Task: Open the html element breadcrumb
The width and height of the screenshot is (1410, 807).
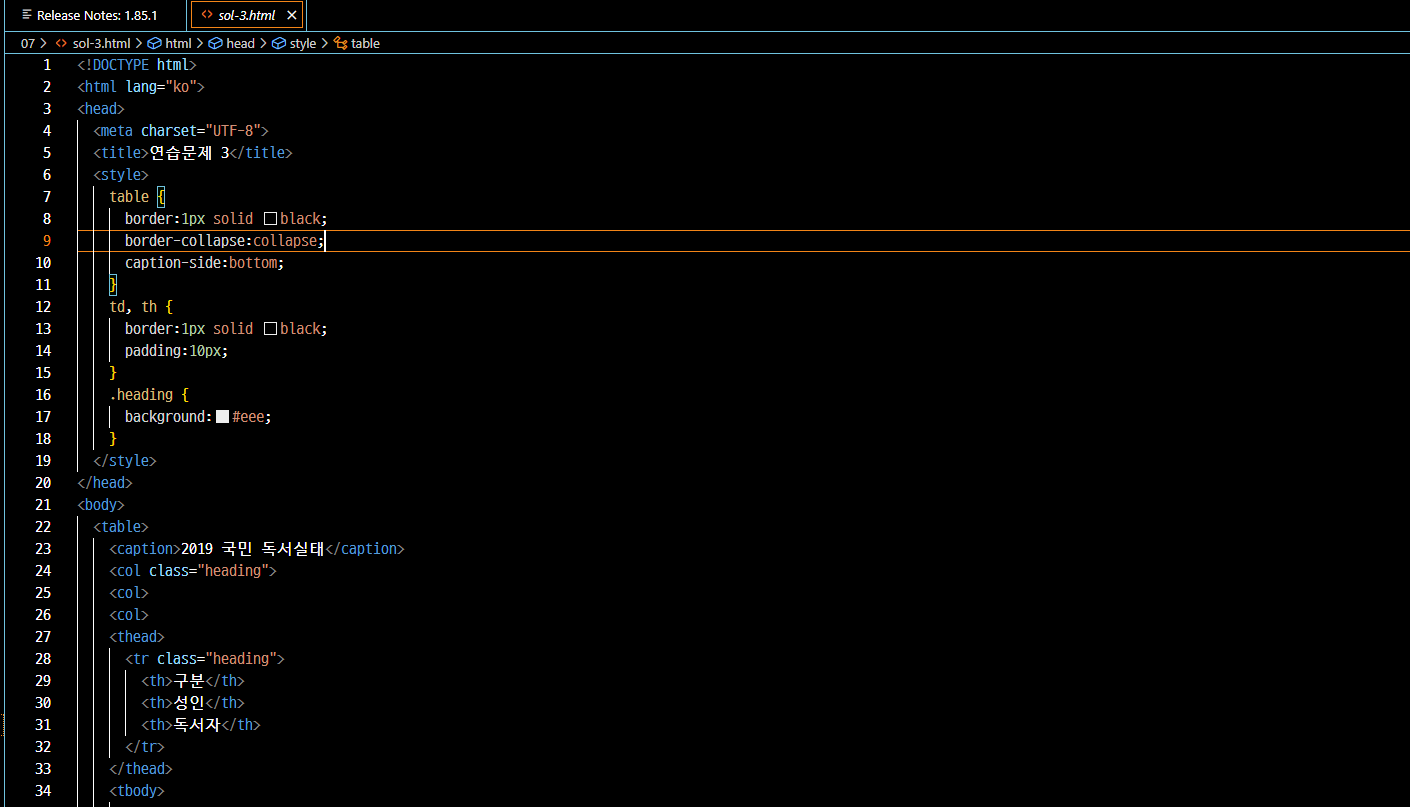Action: [x=178, y=43]
